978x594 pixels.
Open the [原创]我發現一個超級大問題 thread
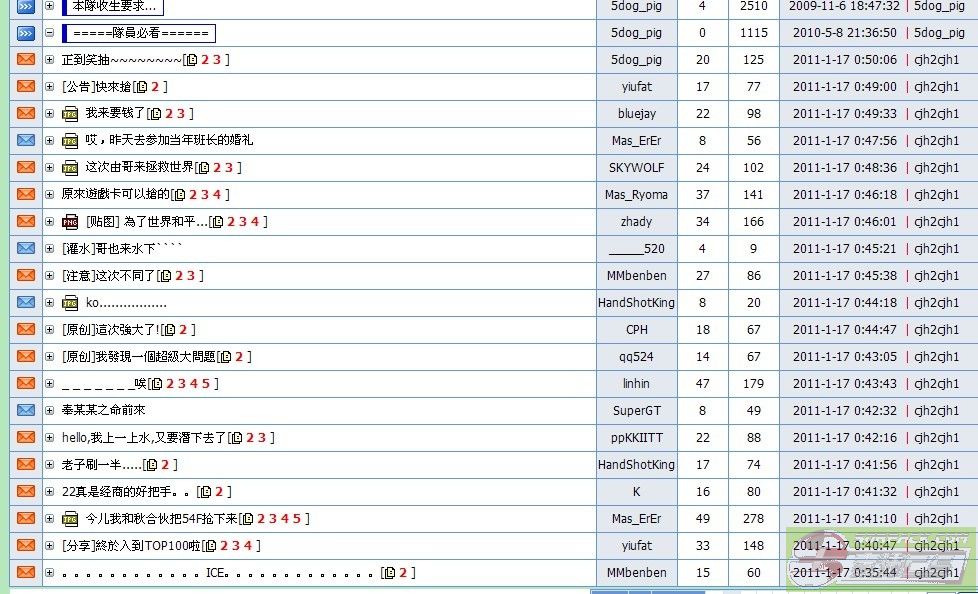point(138,356)
